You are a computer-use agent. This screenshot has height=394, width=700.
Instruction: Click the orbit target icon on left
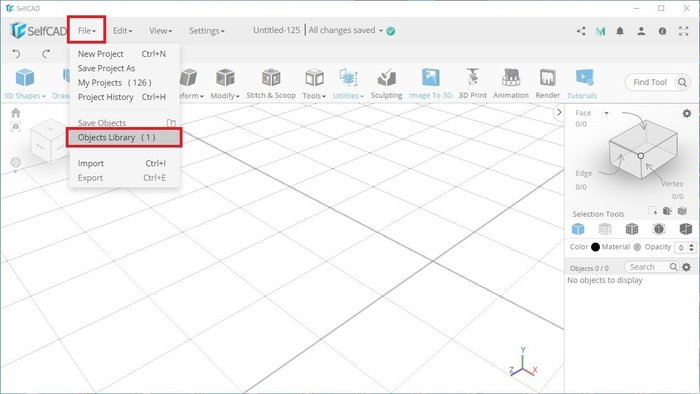16,162
